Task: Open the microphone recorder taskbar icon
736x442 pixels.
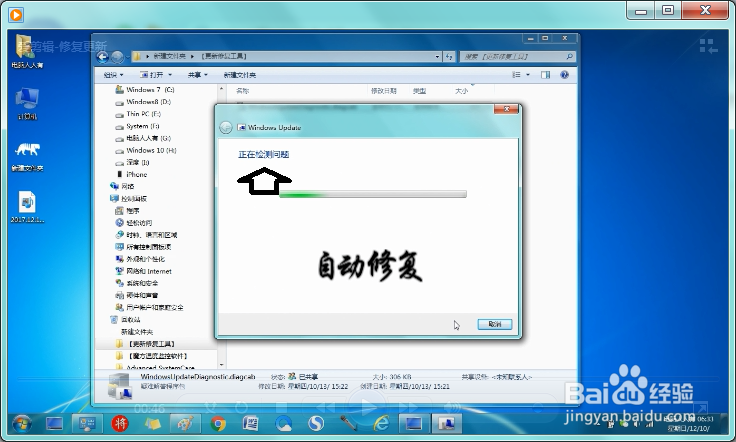Action: (348, 424)
